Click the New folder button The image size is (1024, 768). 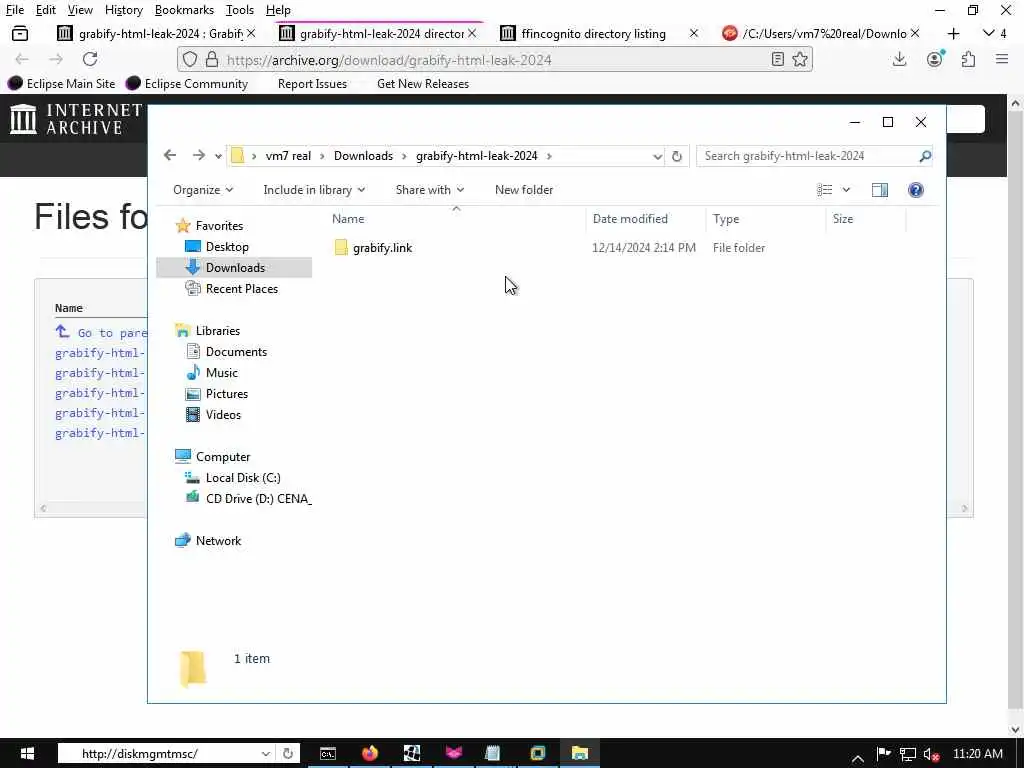(x=524, y=189)
